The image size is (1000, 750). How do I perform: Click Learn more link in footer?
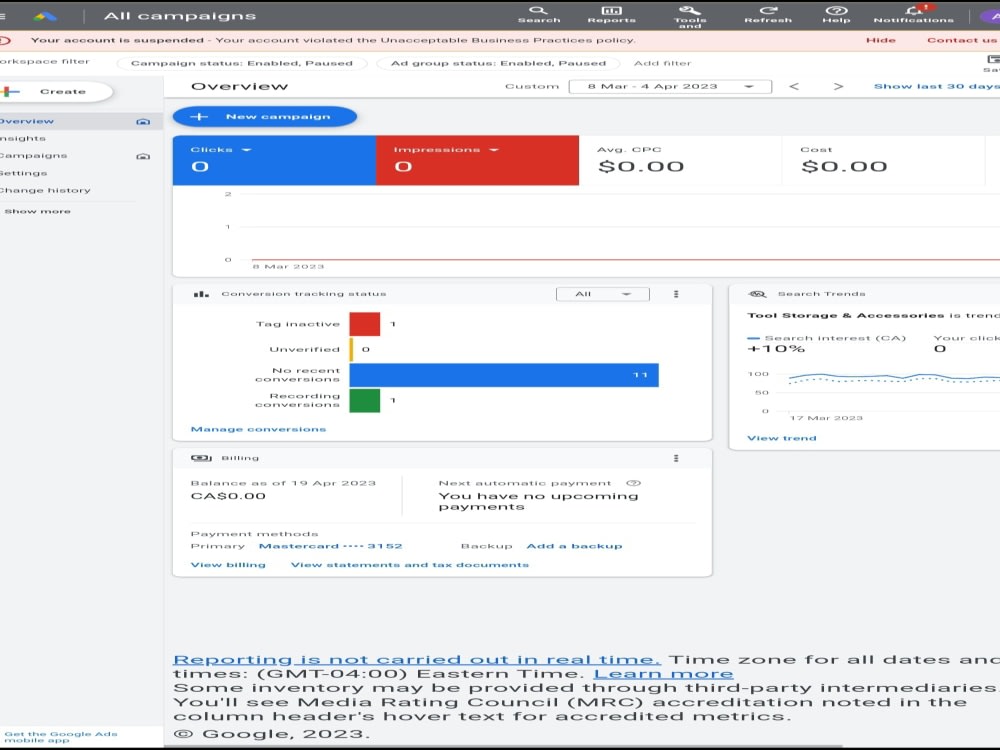663,674
